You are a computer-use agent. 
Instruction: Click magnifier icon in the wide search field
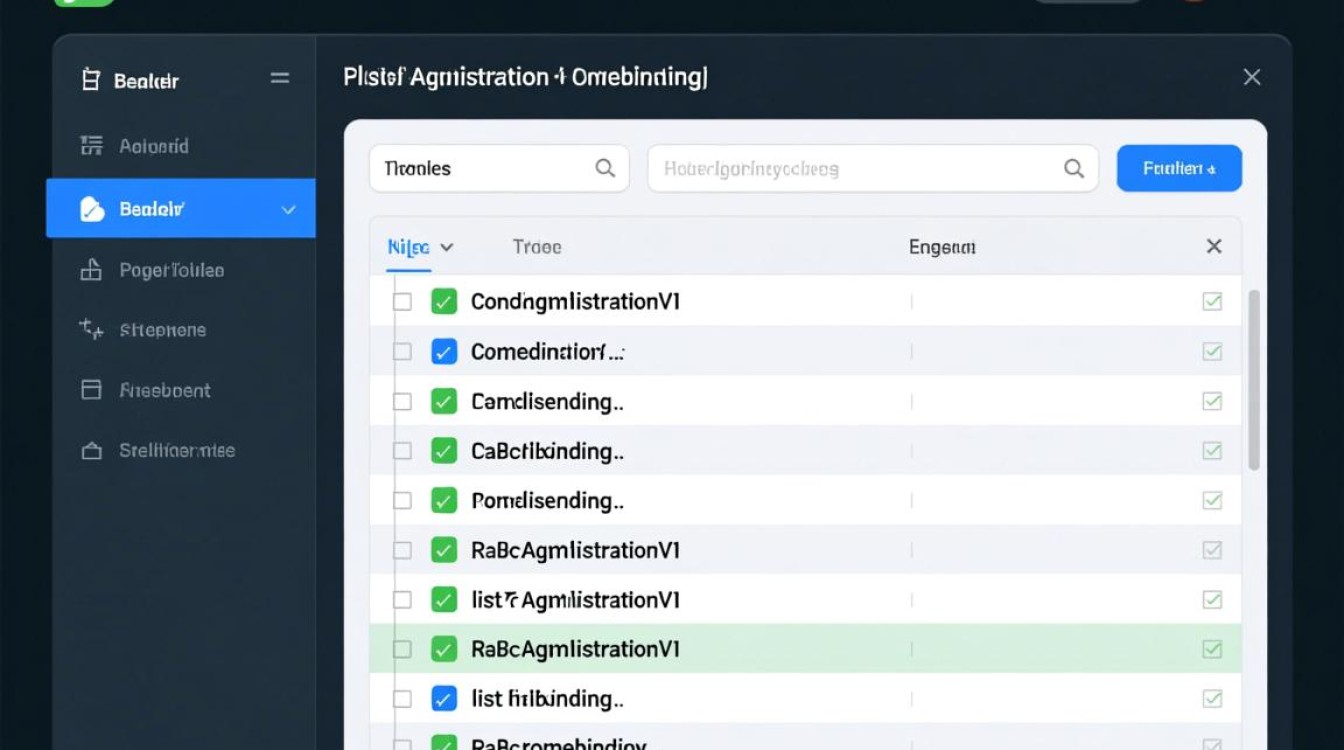coord(1074,169)
